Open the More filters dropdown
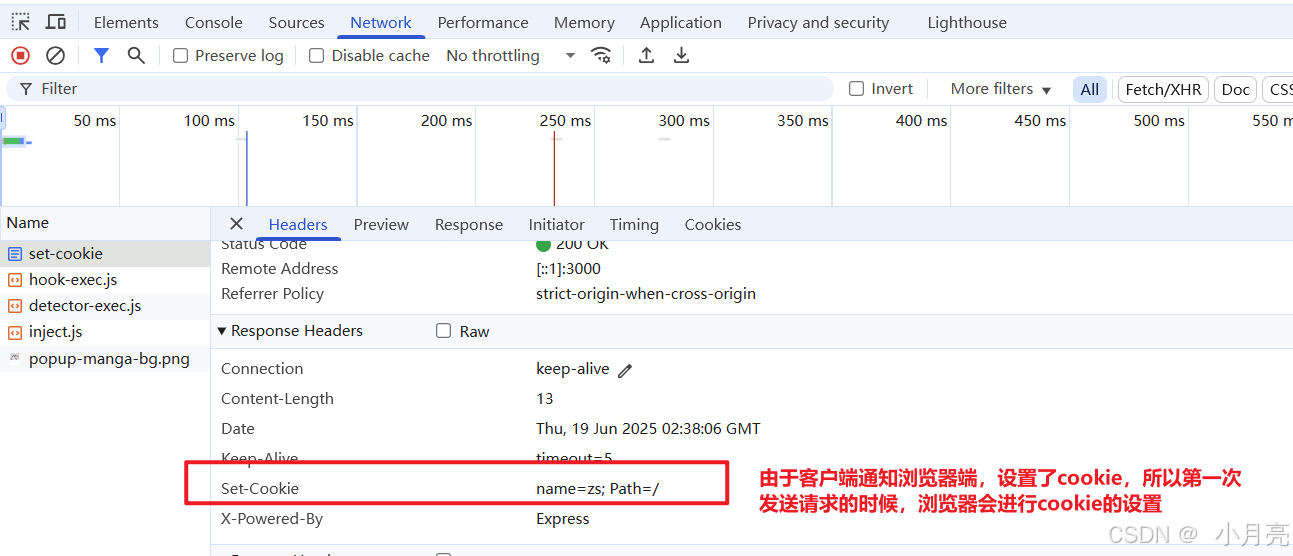The height and width of the screenshot is (556, 1293). pyautogui.click(x=1001, y=89)
